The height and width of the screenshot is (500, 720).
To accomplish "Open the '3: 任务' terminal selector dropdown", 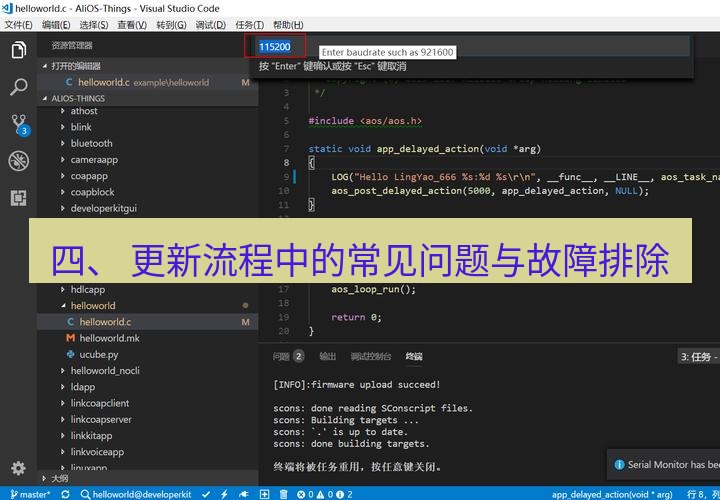I will point(699,357).
